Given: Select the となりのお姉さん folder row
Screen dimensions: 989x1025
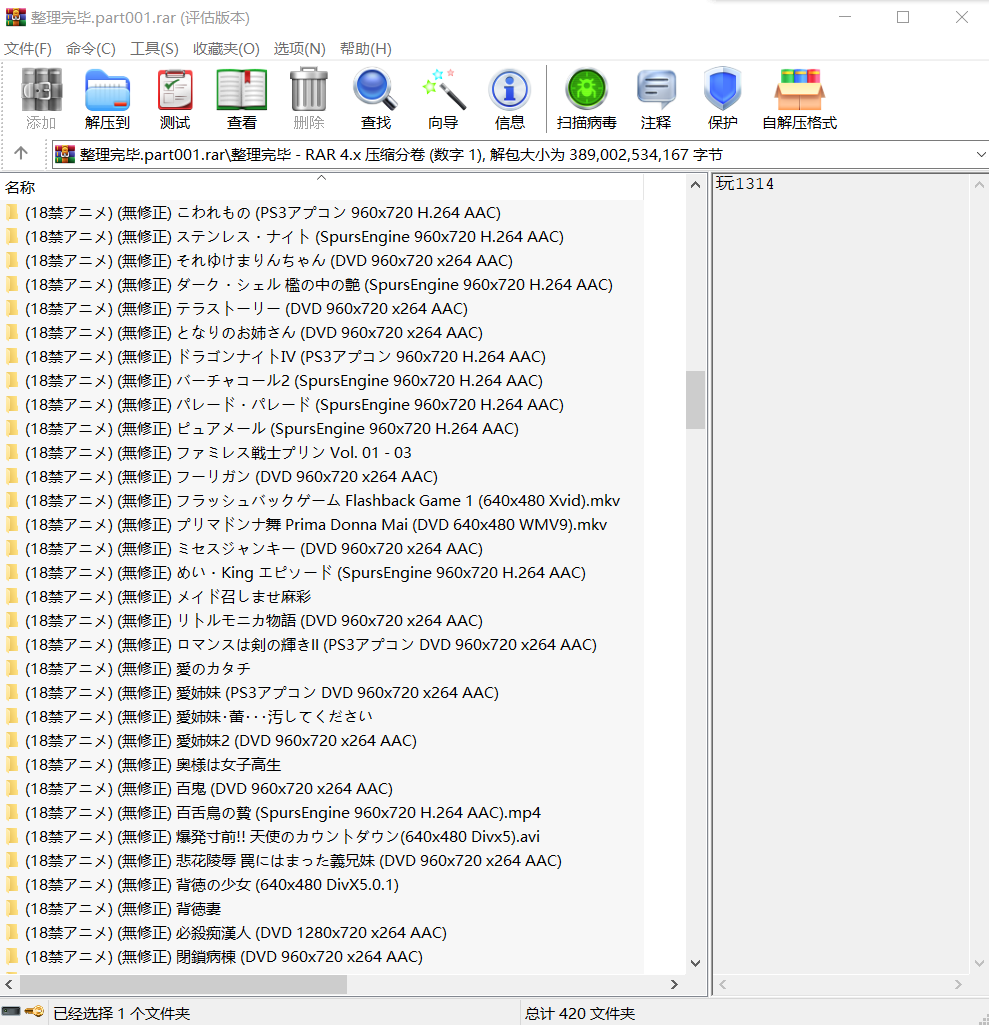Looking at the screenshot, I should (322, 333).
